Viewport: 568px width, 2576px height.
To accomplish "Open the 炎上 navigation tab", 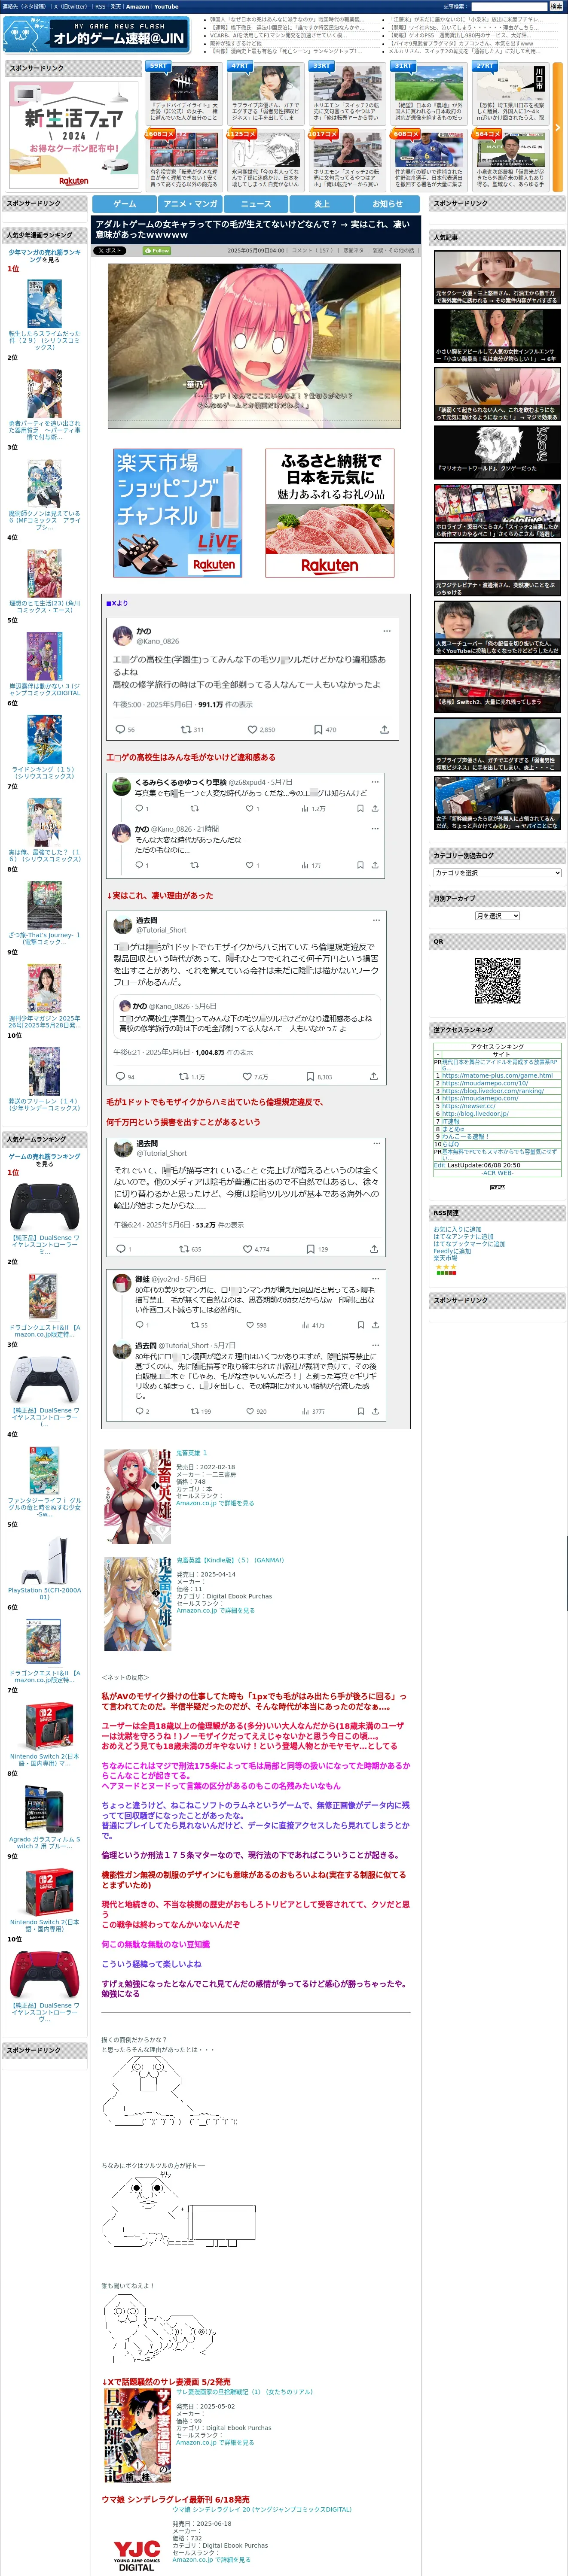I will point(322,203).
